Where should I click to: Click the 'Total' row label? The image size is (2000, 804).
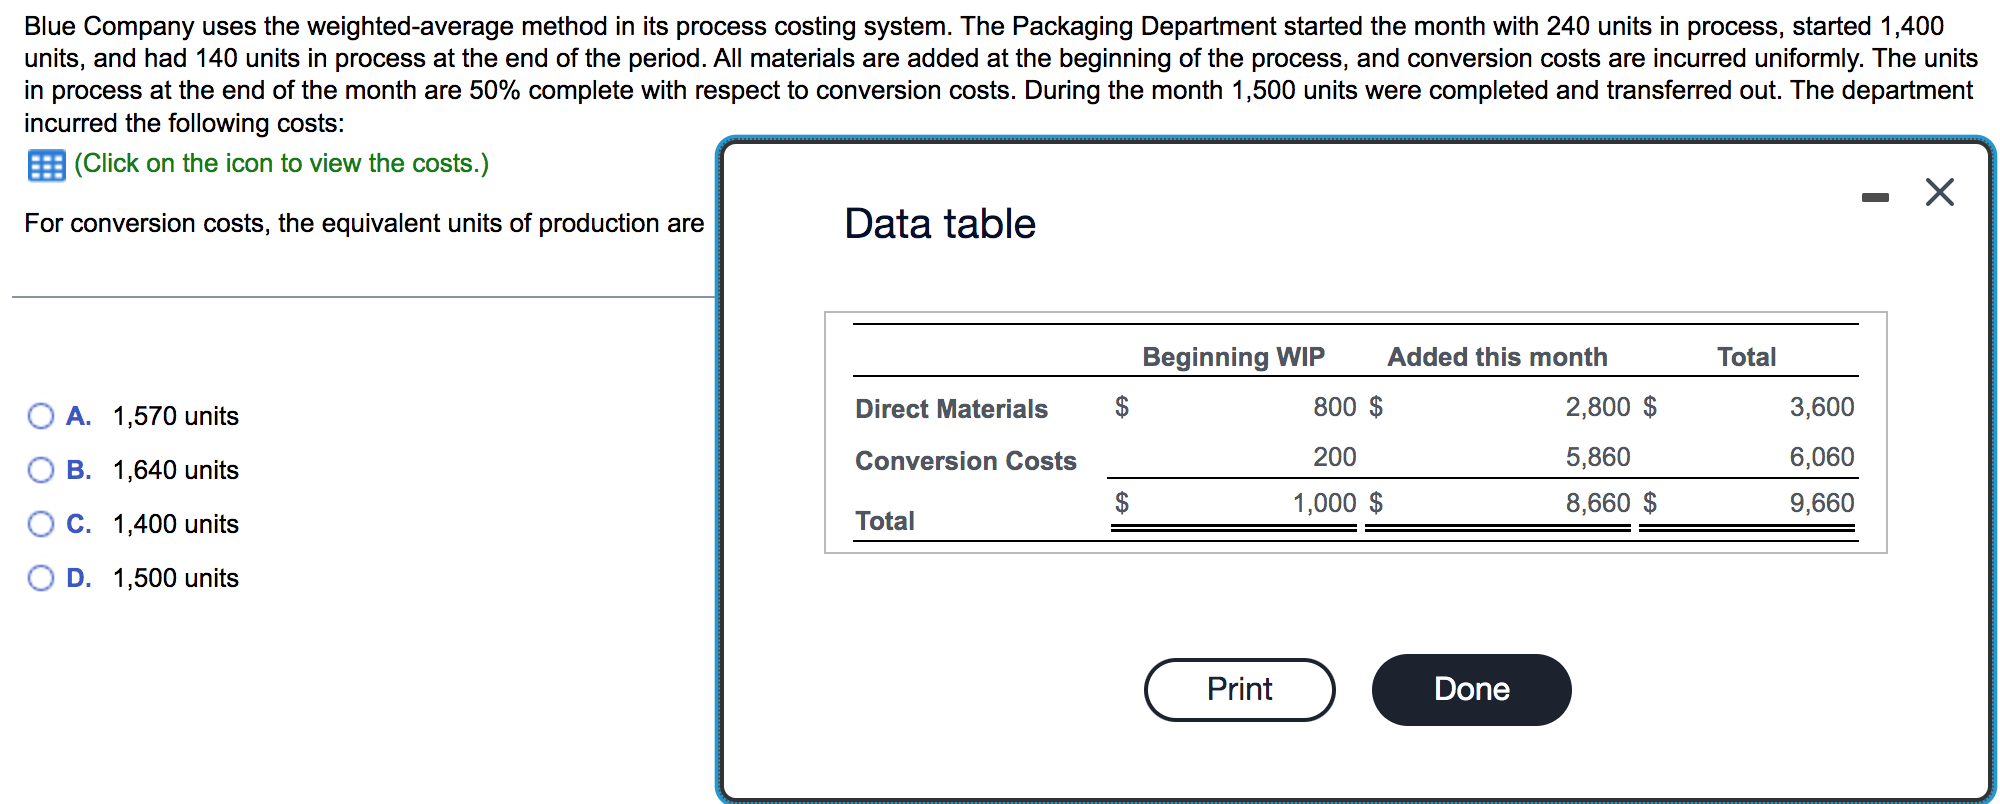tap(884, 521)
